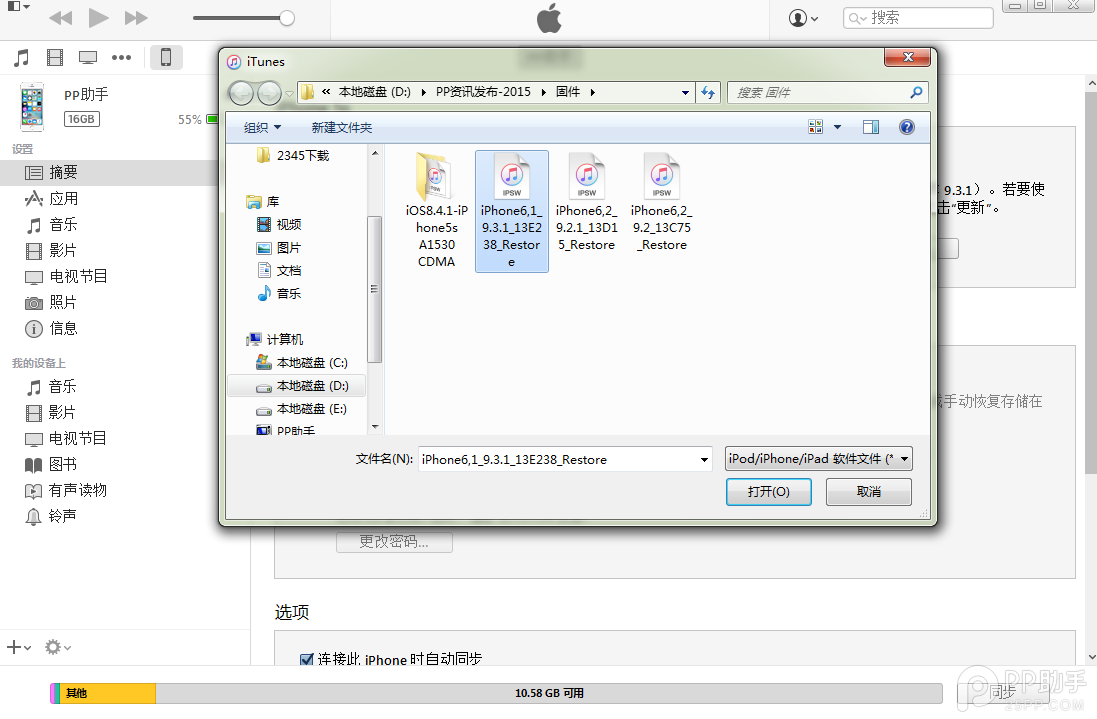Open the settings gear icon at bottom left
Image resolution: width=1097 pixels, height=719 pixels.
coord(51,647)
